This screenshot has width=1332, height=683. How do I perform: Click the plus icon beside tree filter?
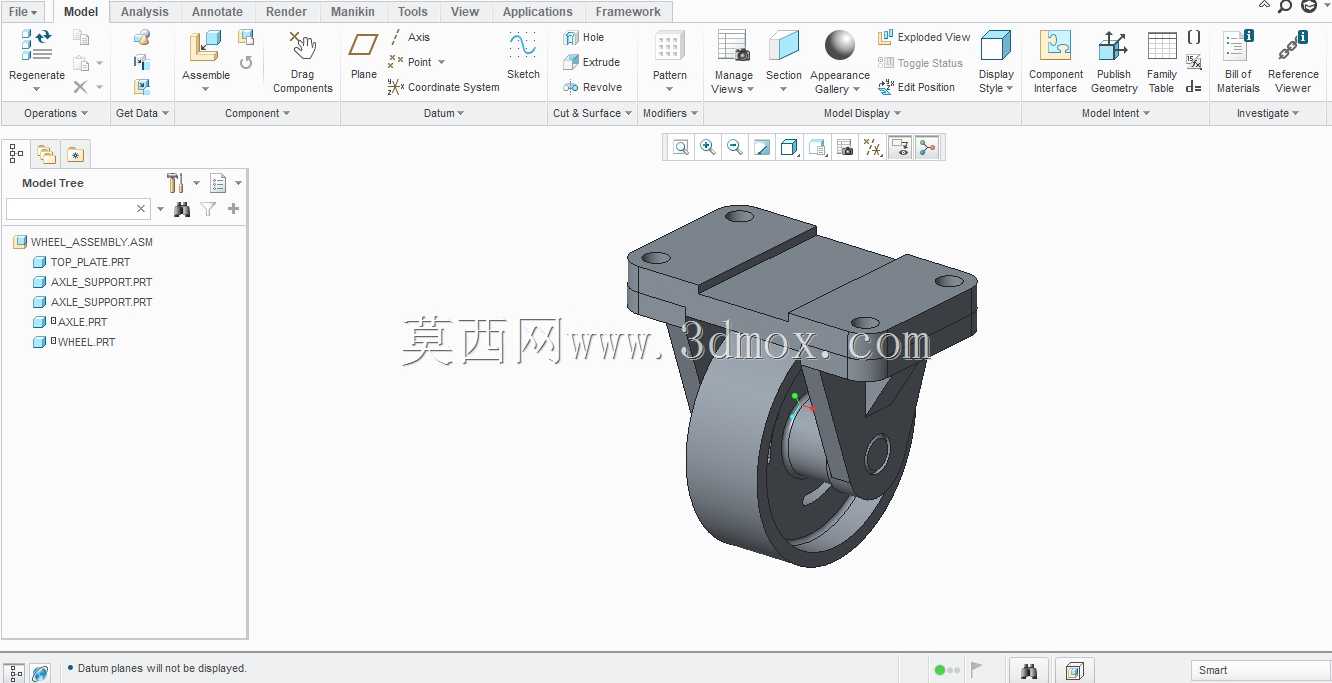pyautogui.click(x=234, y=209)
